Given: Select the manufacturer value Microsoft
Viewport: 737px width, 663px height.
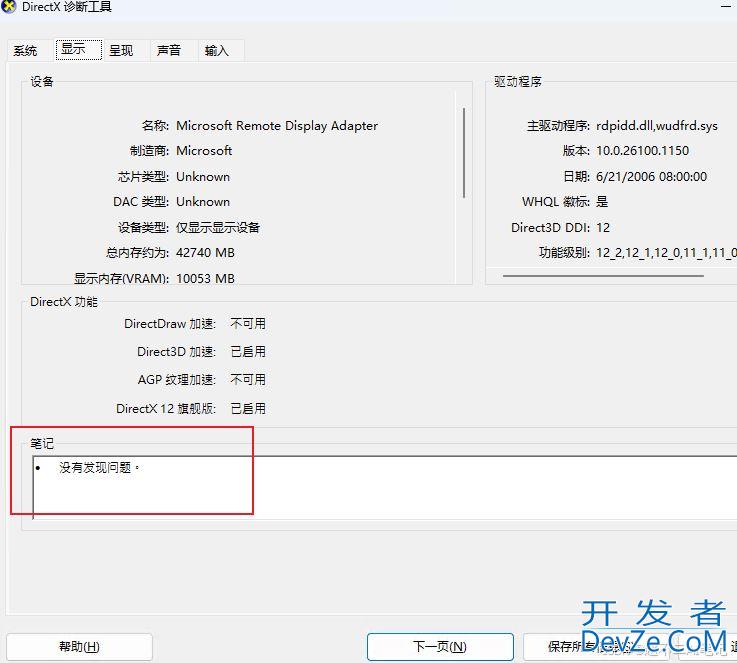Looking at the screenshot, I should (204, 151).
